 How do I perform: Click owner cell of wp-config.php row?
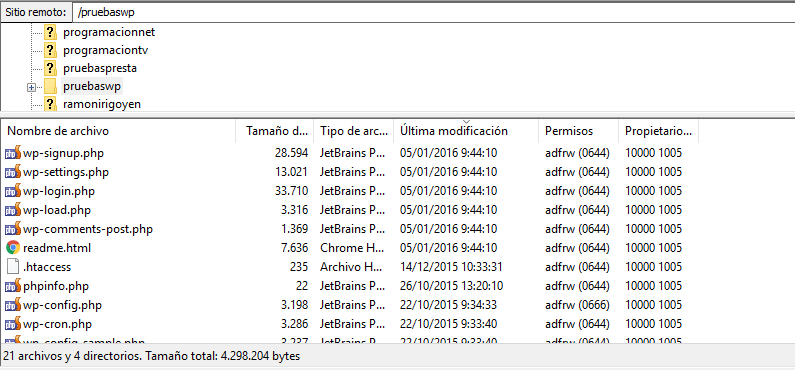[x=653, y=305]
